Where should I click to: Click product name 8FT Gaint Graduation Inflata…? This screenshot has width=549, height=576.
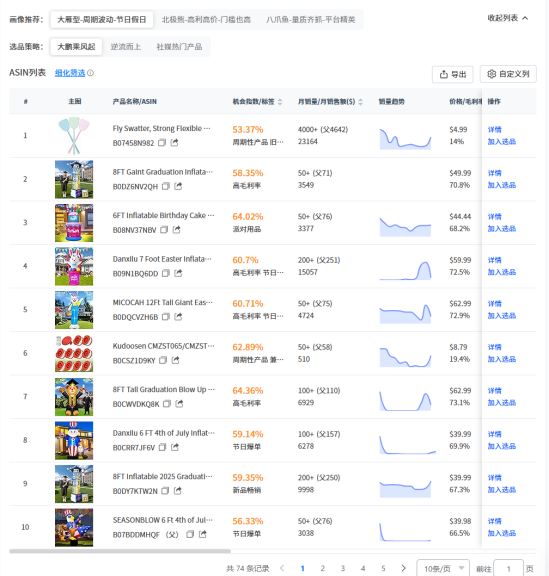click(162, 172)
